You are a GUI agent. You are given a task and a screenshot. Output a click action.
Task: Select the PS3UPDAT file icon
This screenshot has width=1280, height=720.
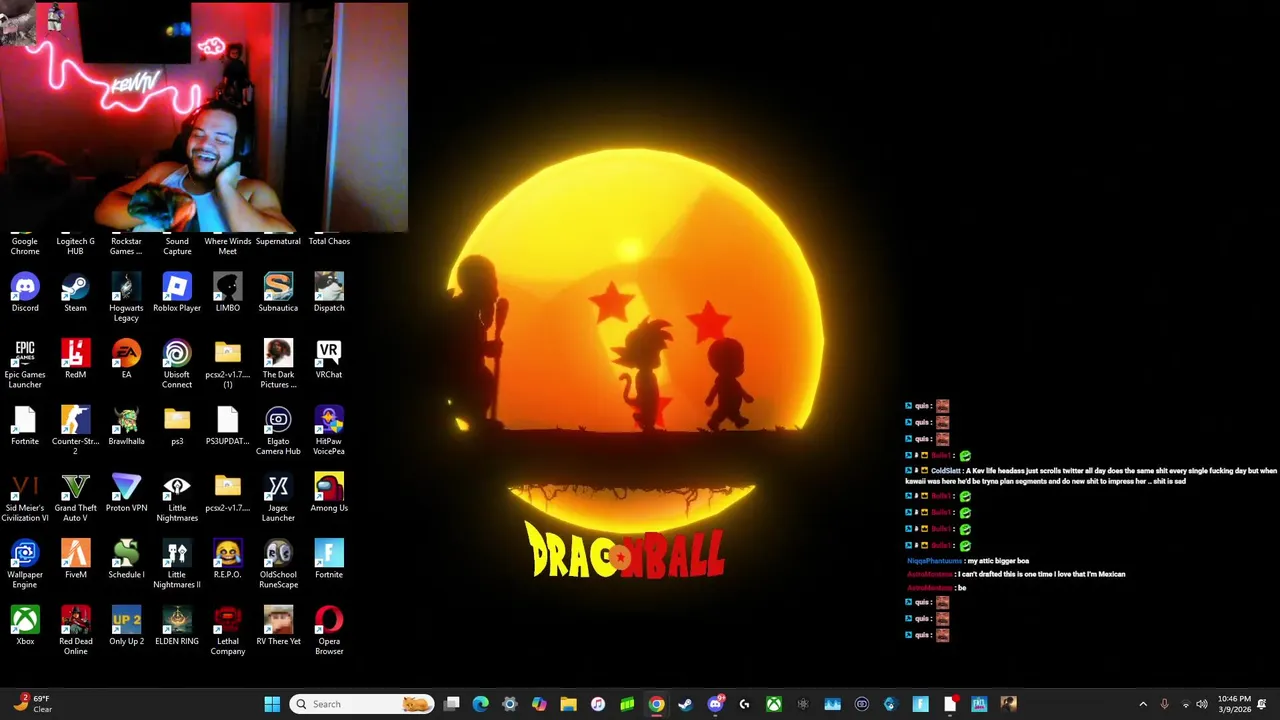click(228, 426)
